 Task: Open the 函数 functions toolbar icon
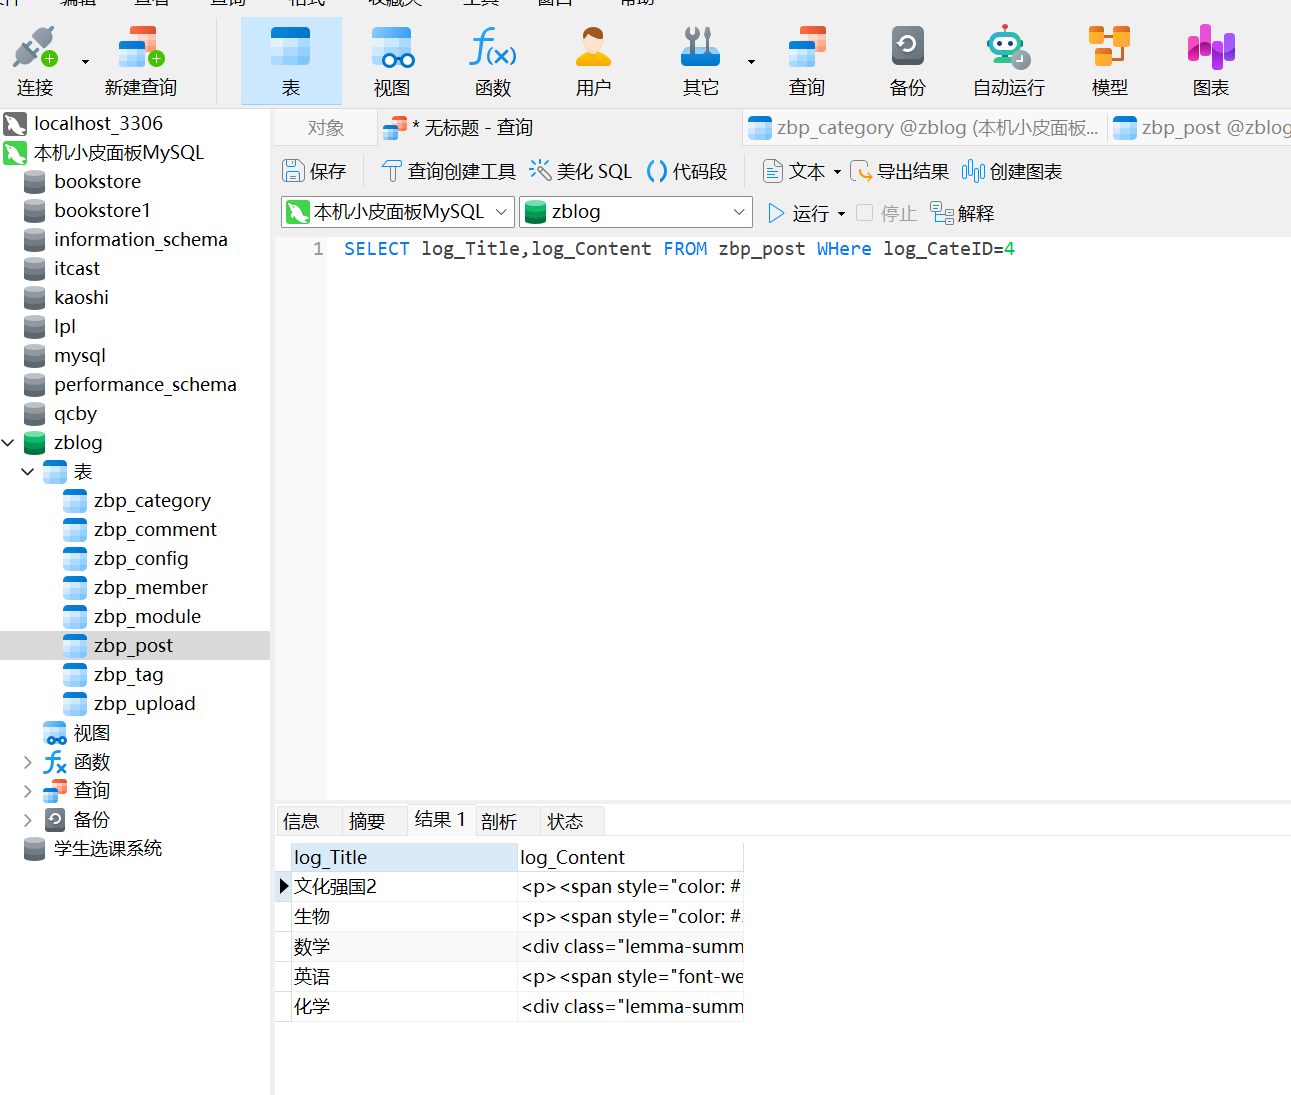click(x=493, y=61)
